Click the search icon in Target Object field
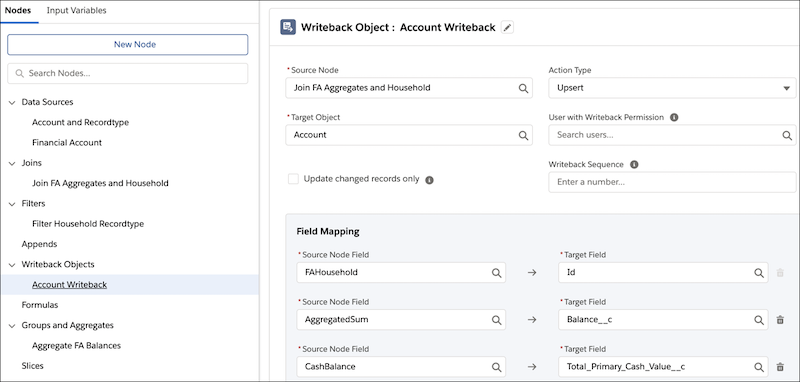This screenshot has height=382, width=800. [x=523, y=135]
